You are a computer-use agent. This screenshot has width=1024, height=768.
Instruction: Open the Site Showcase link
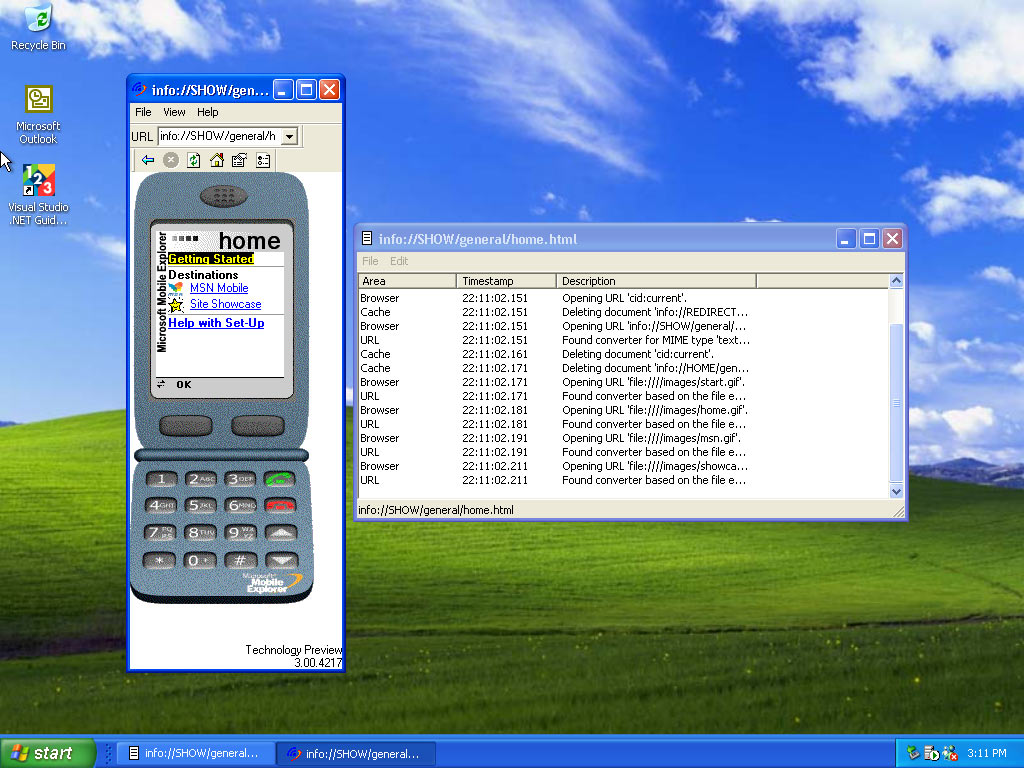(x=225, y=304)
